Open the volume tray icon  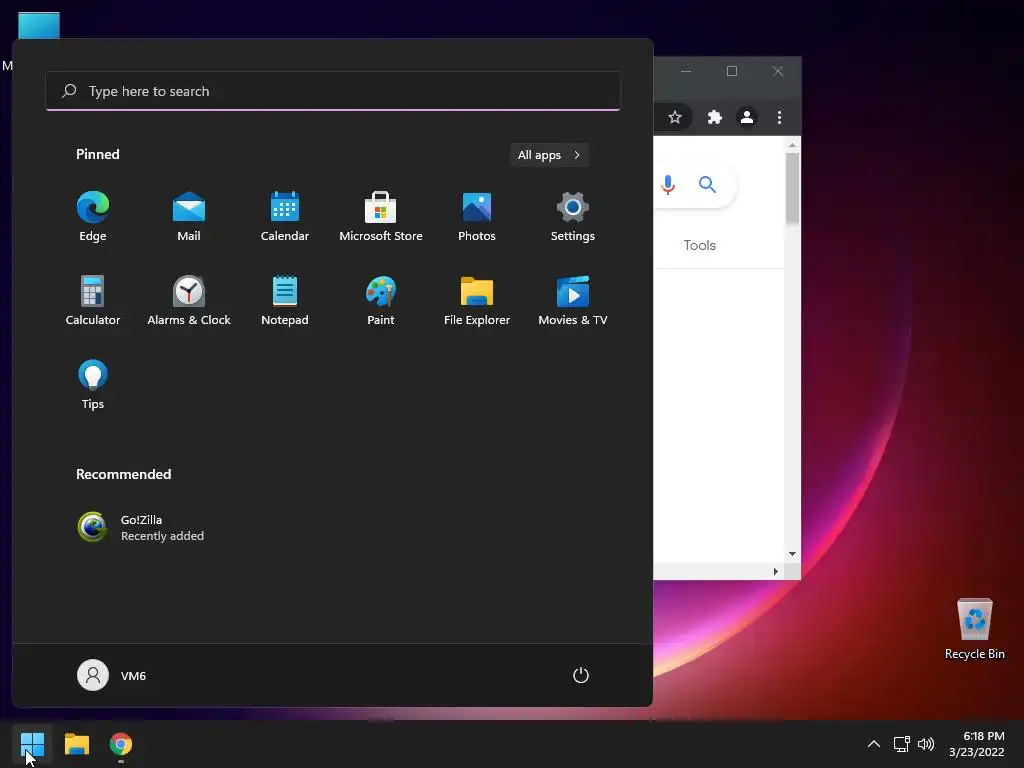tap(926, 744)
